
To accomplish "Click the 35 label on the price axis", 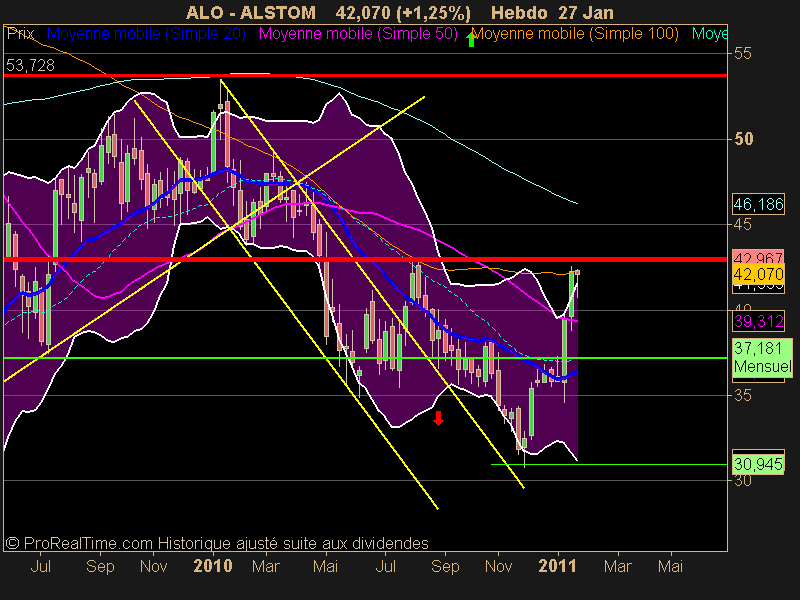I will pos(742,395).
